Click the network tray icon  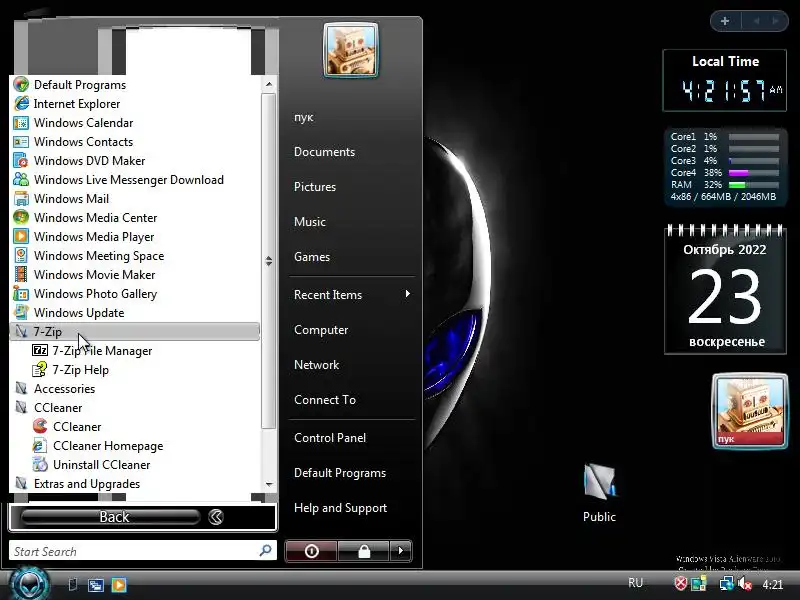pos(726,584)
